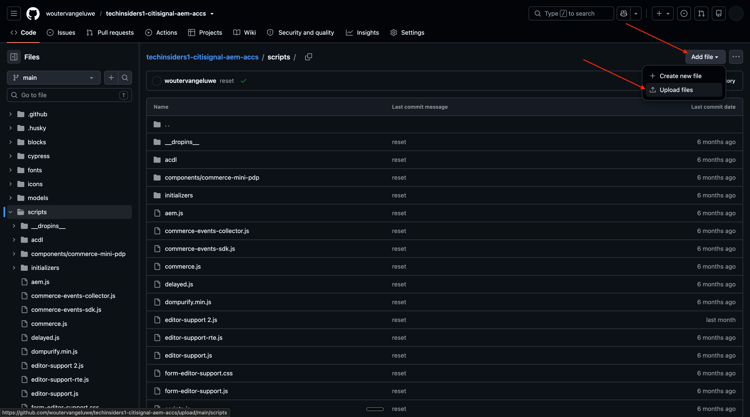The width and height of the screenshot is (750, 417).
Task: Open the Copilot dropdown arrow
Action: pos(636,13)
